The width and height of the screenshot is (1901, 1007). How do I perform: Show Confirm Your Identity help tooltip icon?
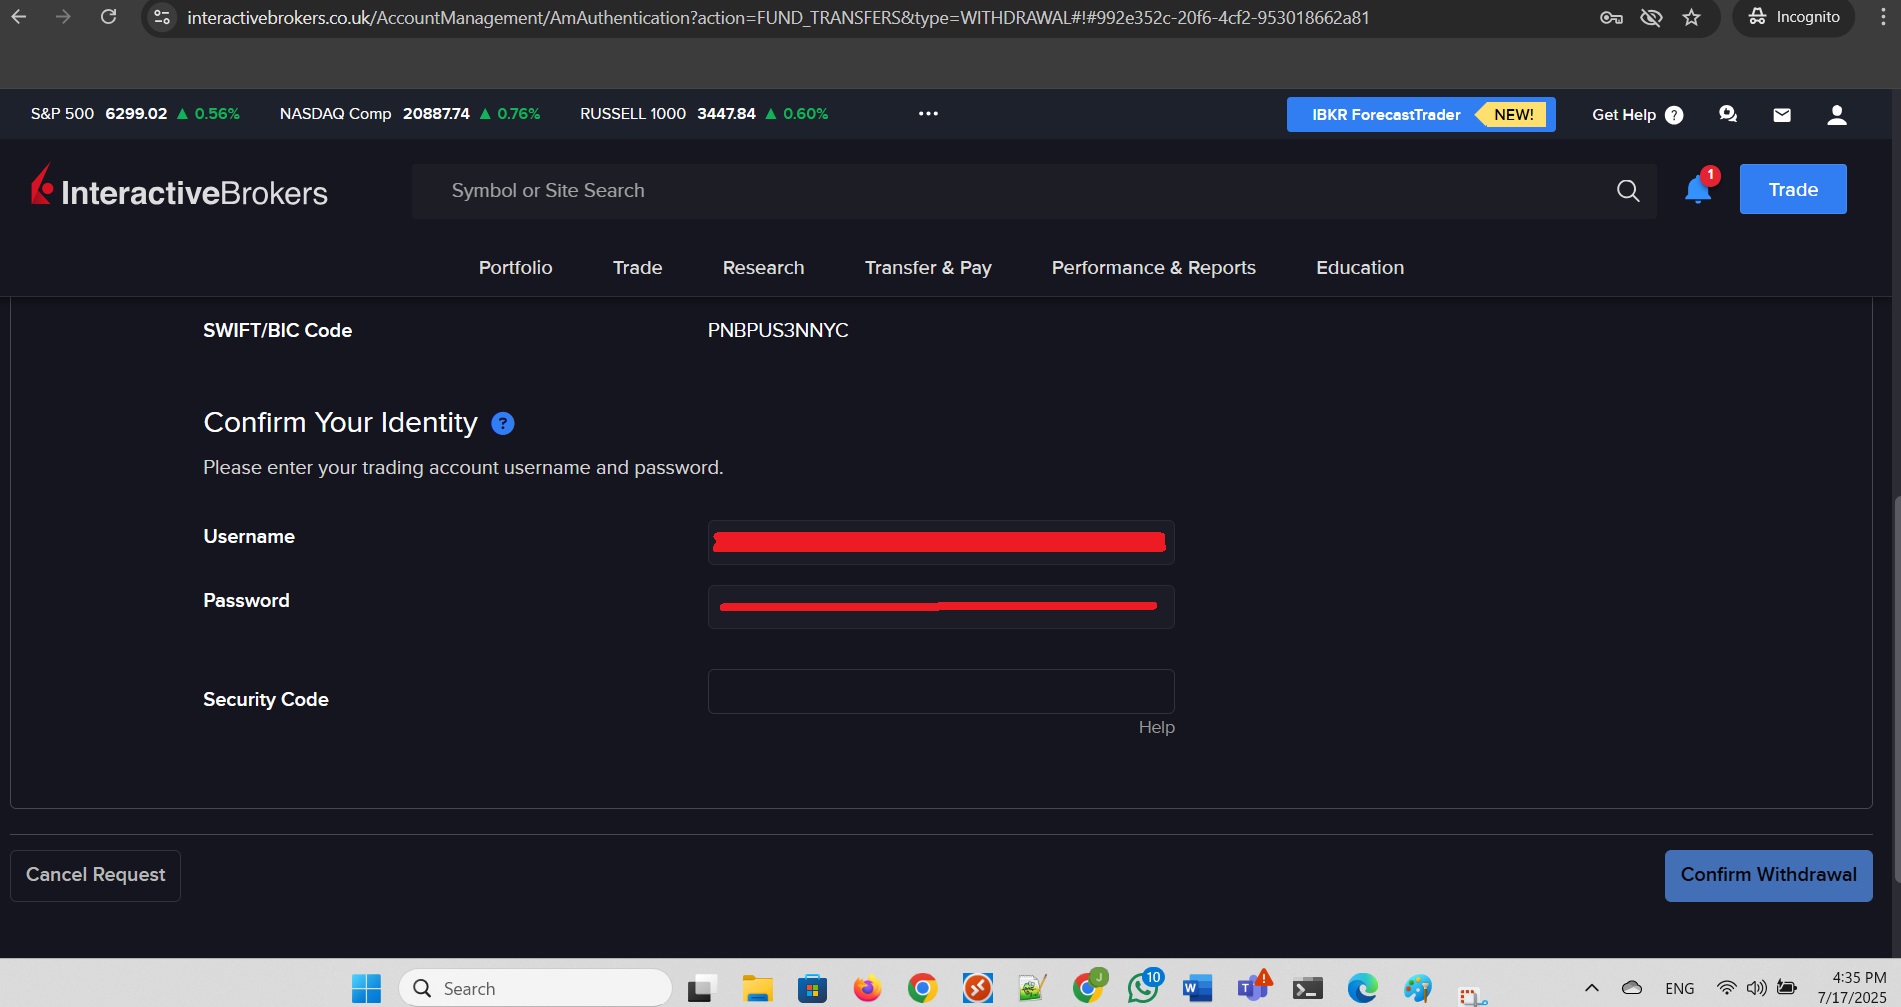(503, 423)
